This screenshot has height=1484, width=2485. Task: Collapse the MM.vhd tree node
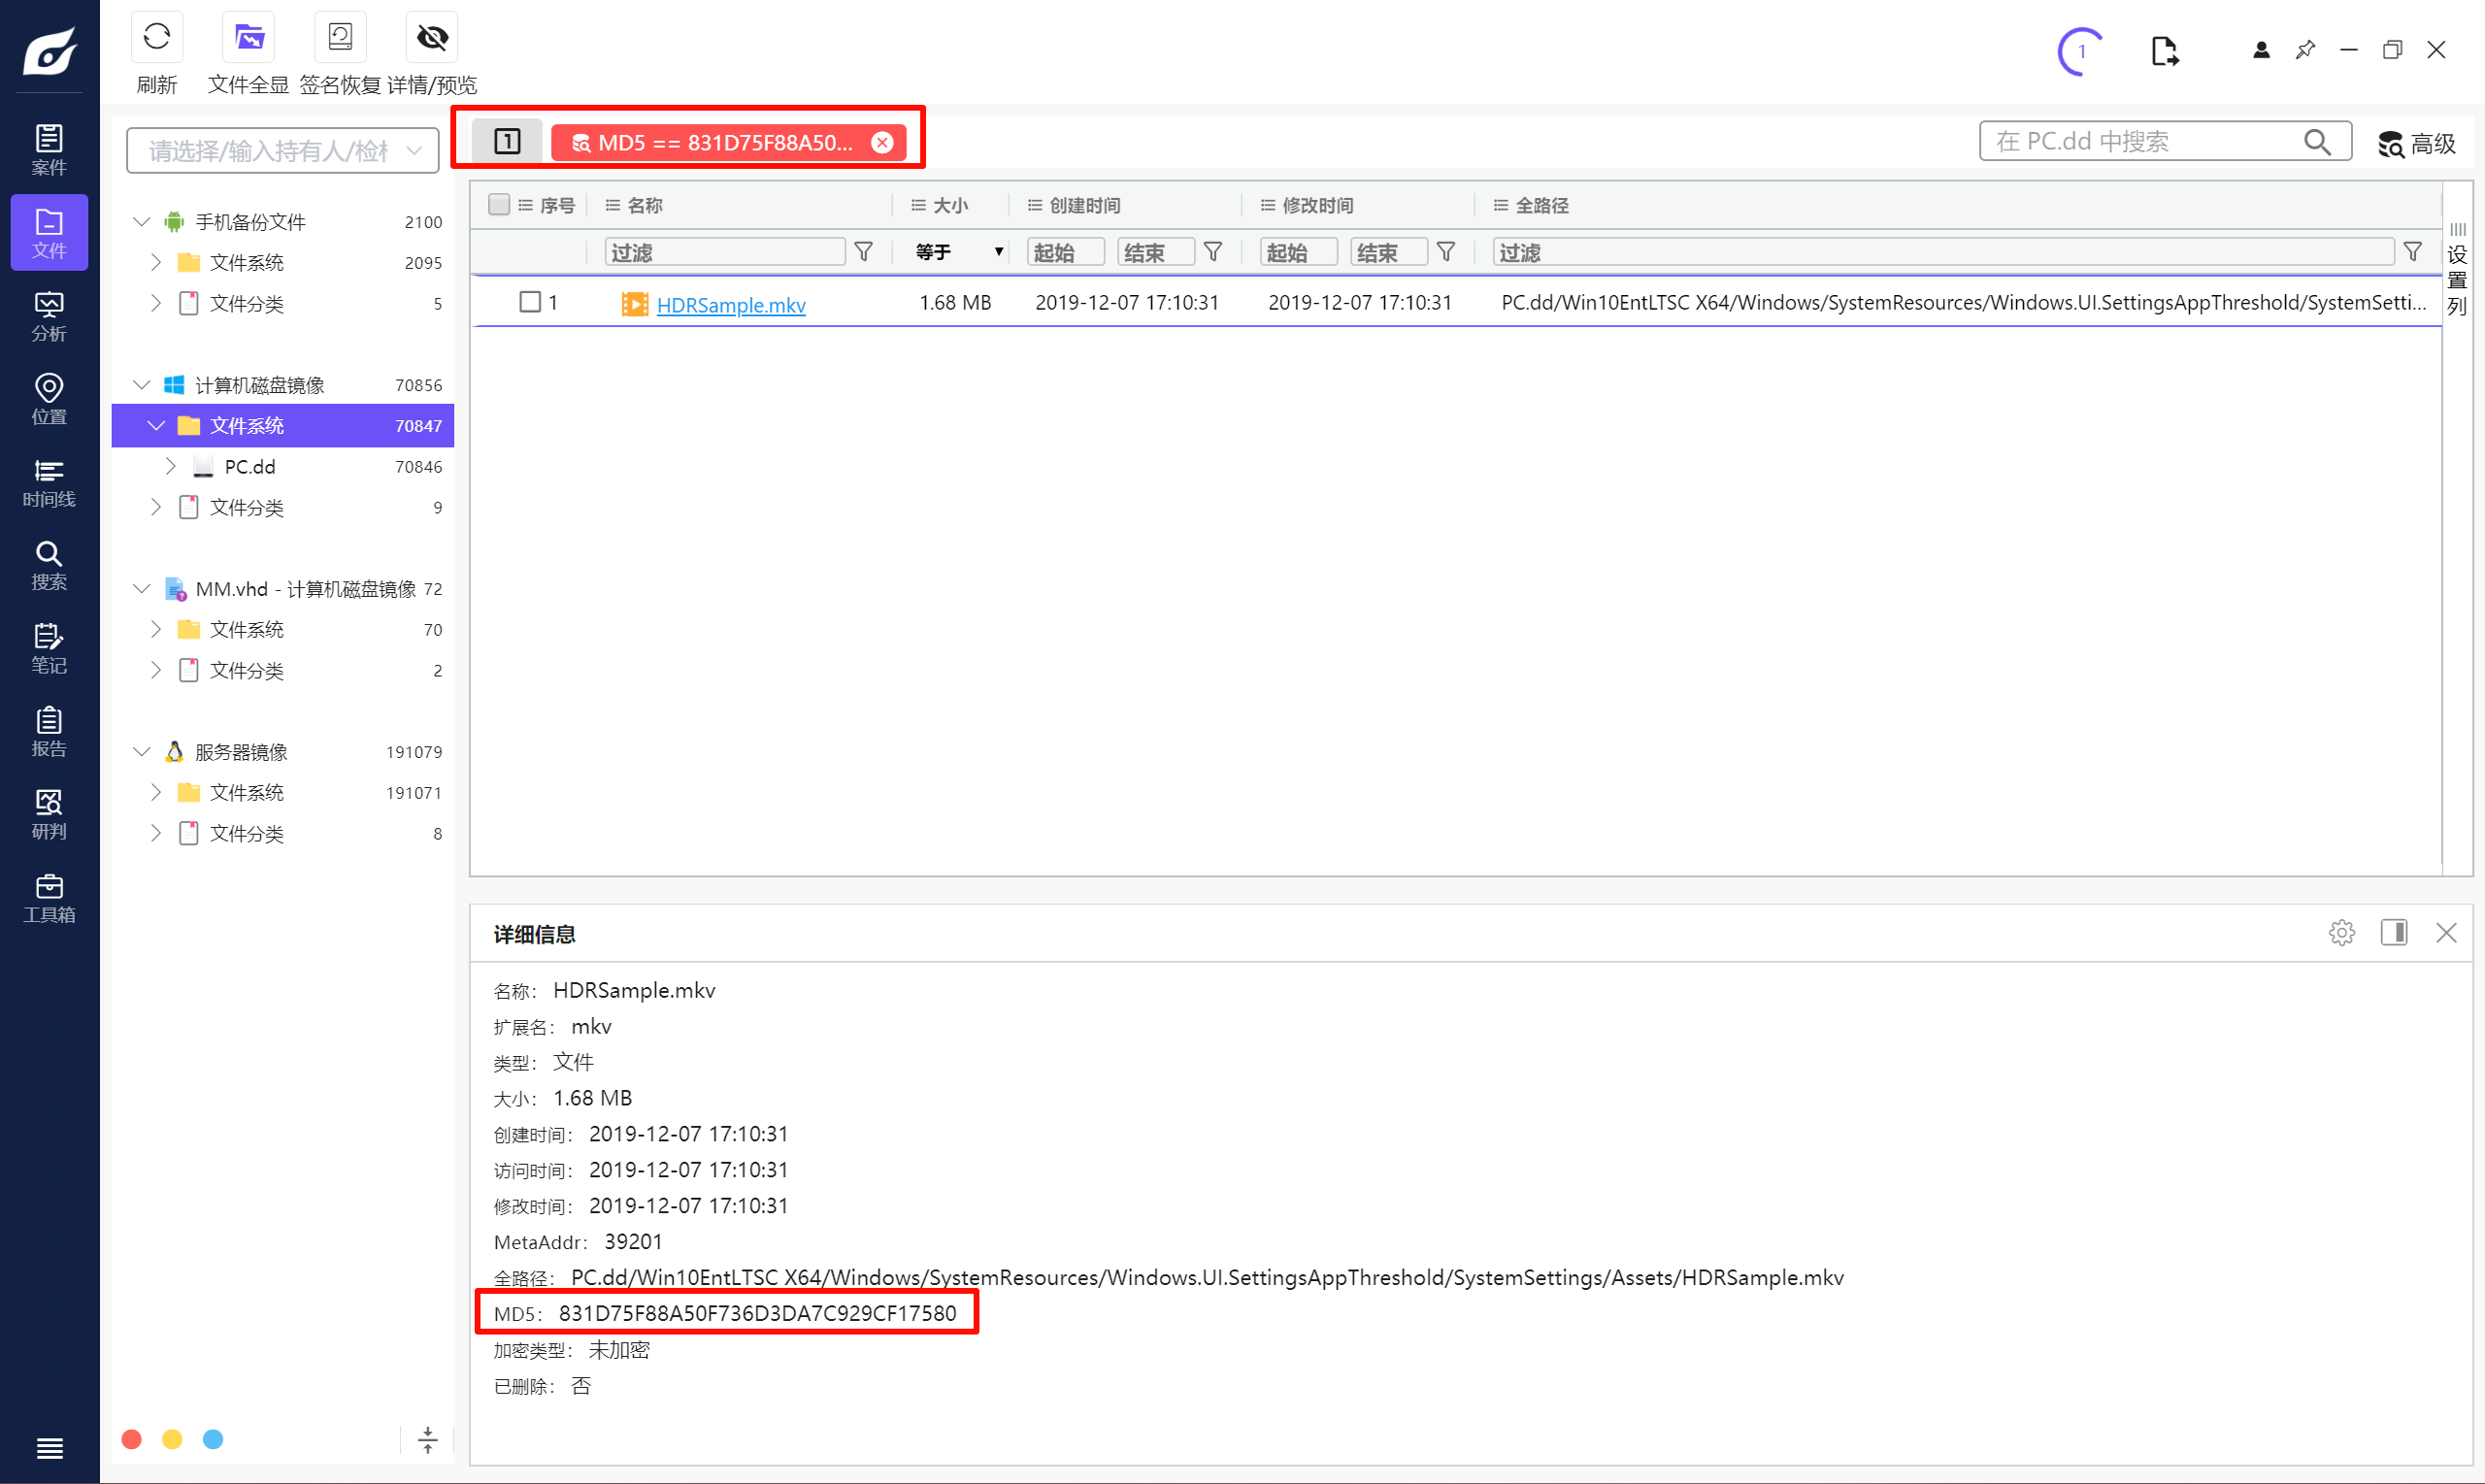(x=142, y=588)
